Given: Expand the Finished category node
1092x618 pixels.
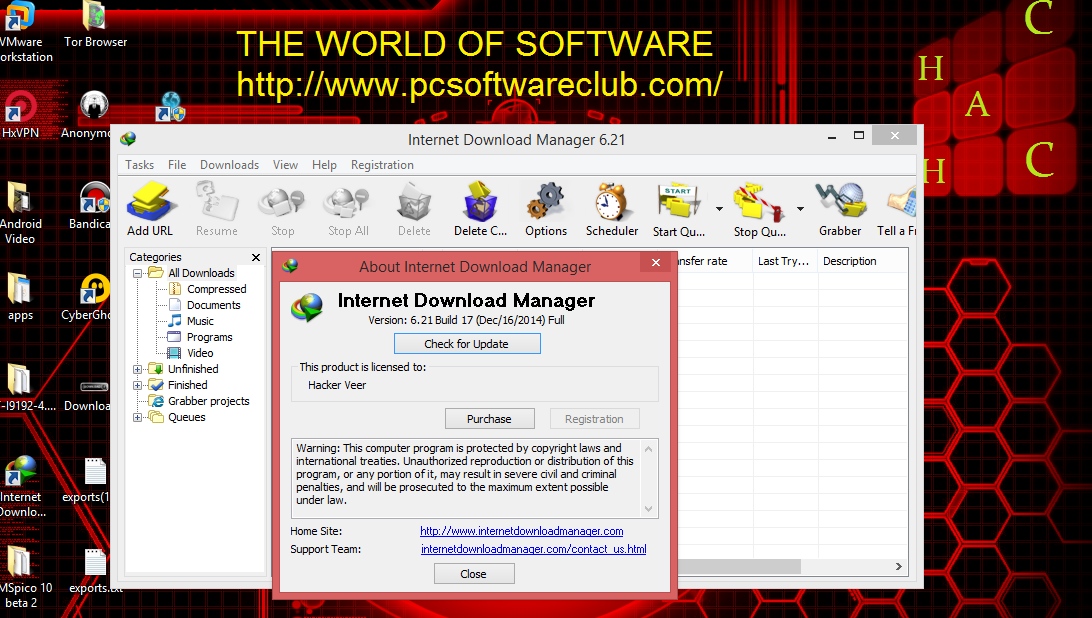Looking at the screenshot, I should [x=137, y=385].
